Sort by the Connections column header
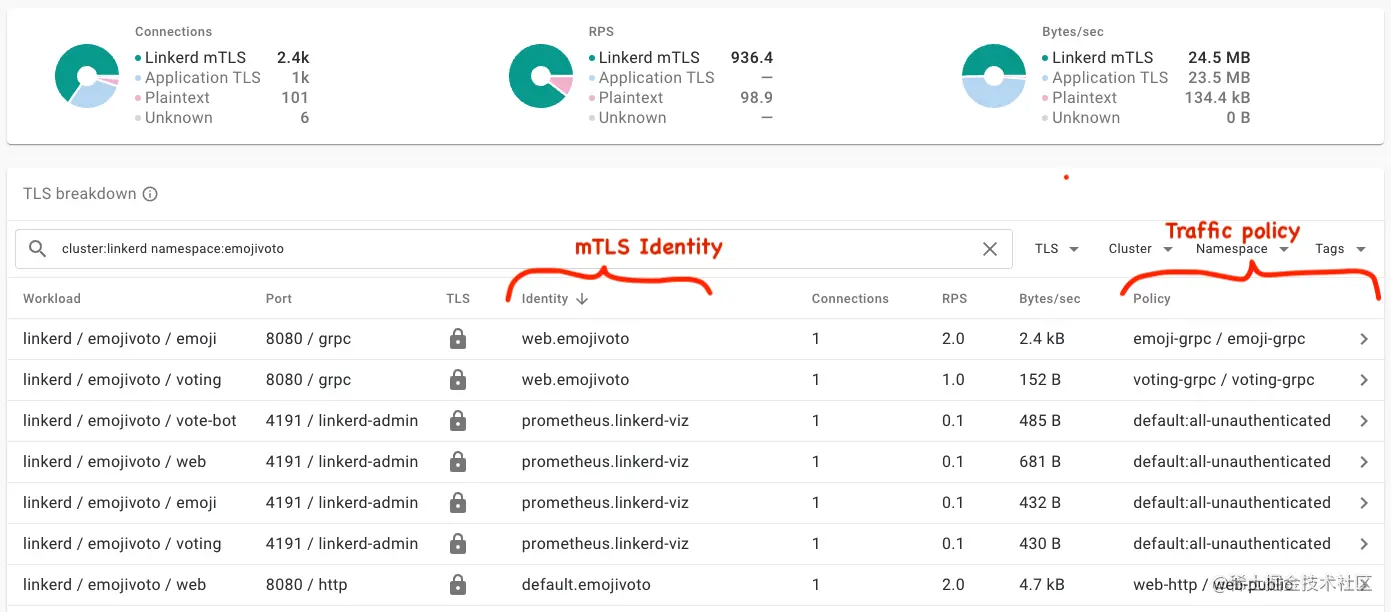Viewport: 1391px width, 612px height. pos(850,299)
